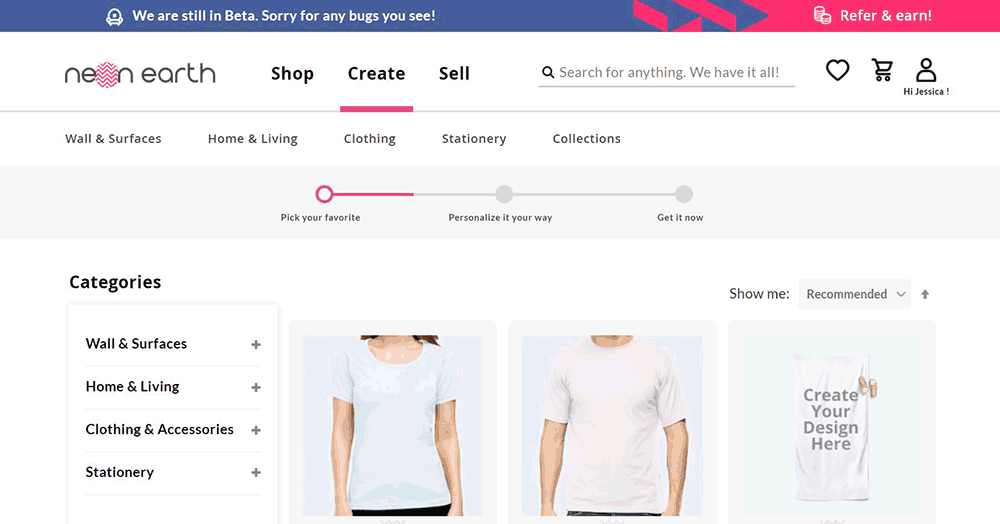Viewport: 1000px width, 524px height.
Task: Click the neon earth logo
Action: pos(140,74)
